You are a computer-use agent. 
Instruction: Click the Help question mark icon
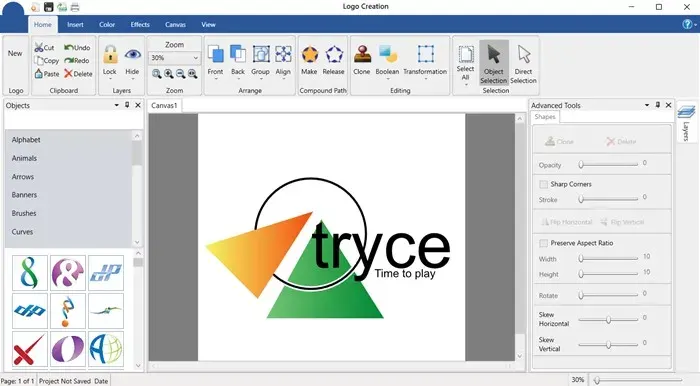(x=687, y=24)
